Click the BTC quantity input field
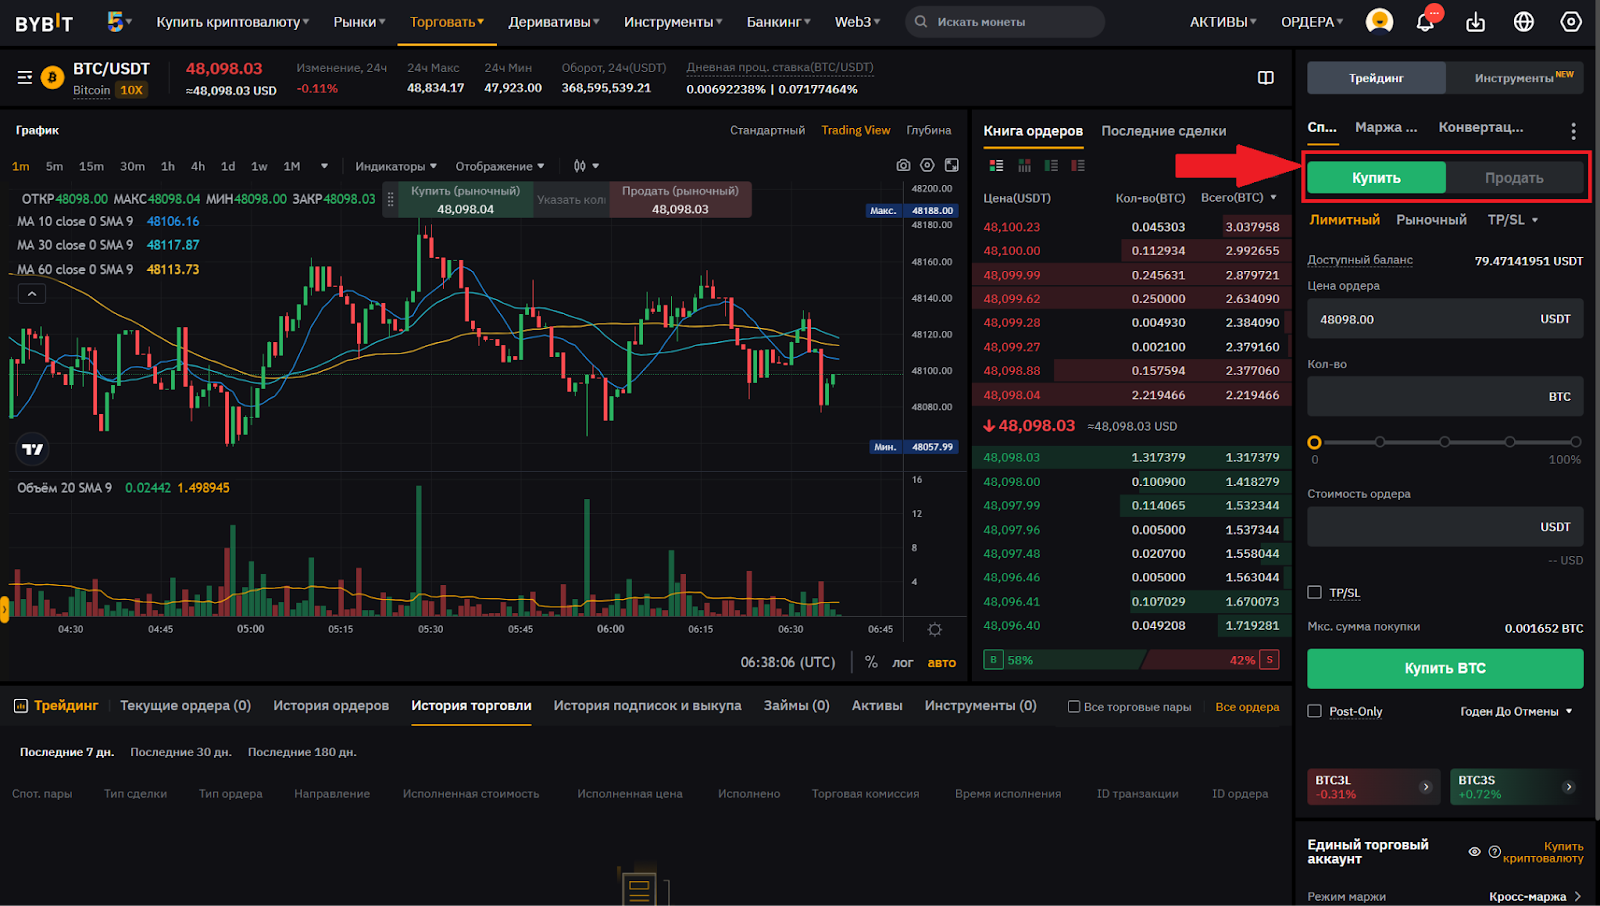Viewport: 1600px width, 906px height. point(1445,397)
